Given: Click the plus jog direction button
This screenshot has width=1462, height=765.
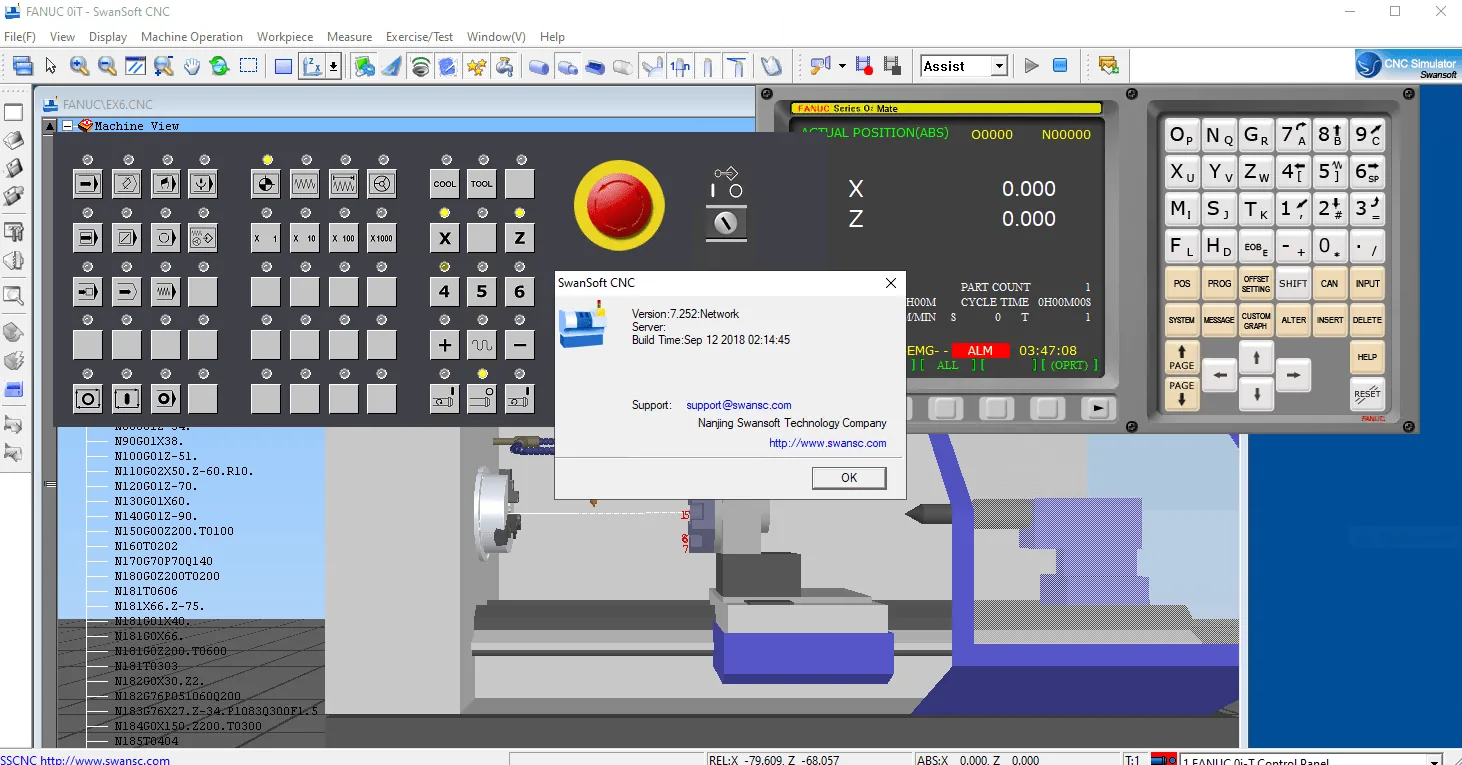Looking at the screenshot, I should [445, 346].
